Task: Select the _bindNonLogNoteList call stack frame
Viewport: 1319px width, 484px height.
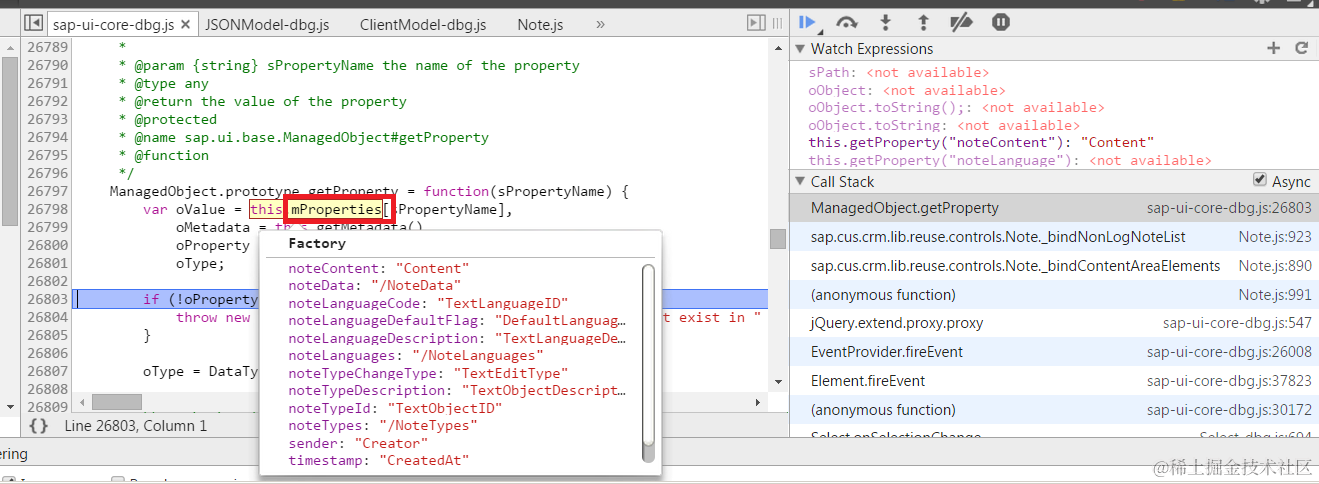Action: pos(1054,237)
